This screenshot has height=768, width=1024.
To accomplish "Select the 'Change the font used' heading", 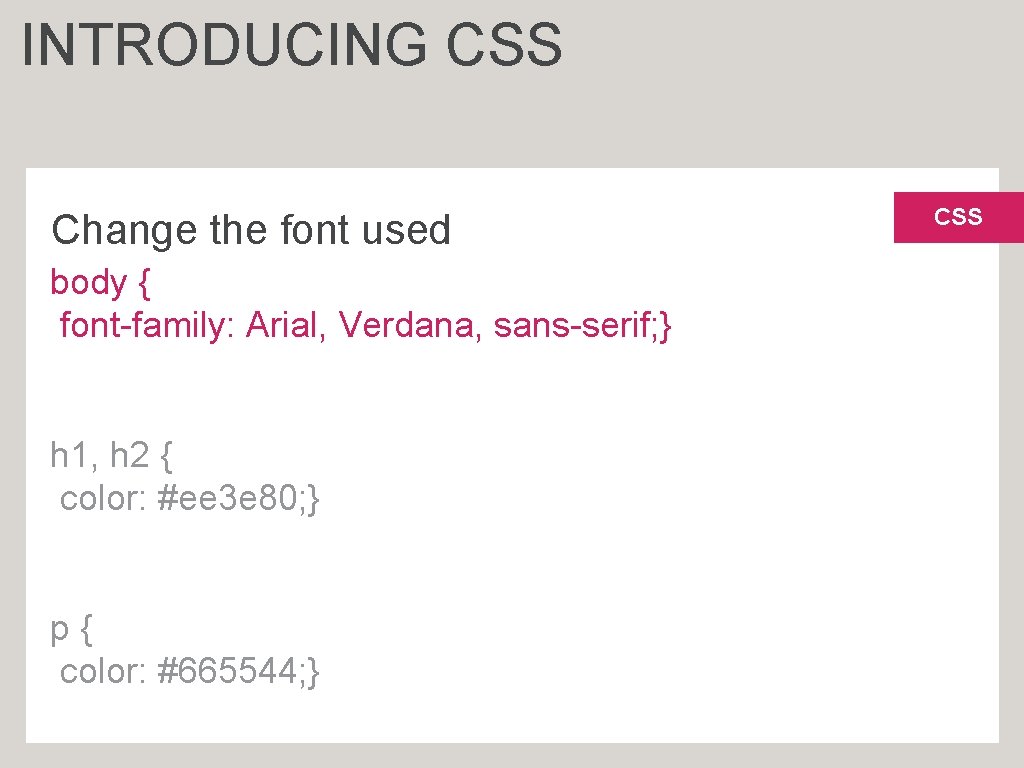I will pyautogui.click(x=251, y=230).
